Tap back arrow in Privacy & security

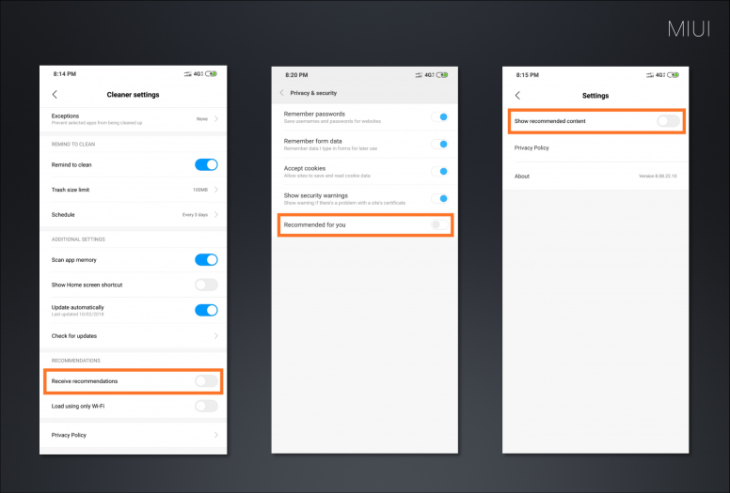282,92
